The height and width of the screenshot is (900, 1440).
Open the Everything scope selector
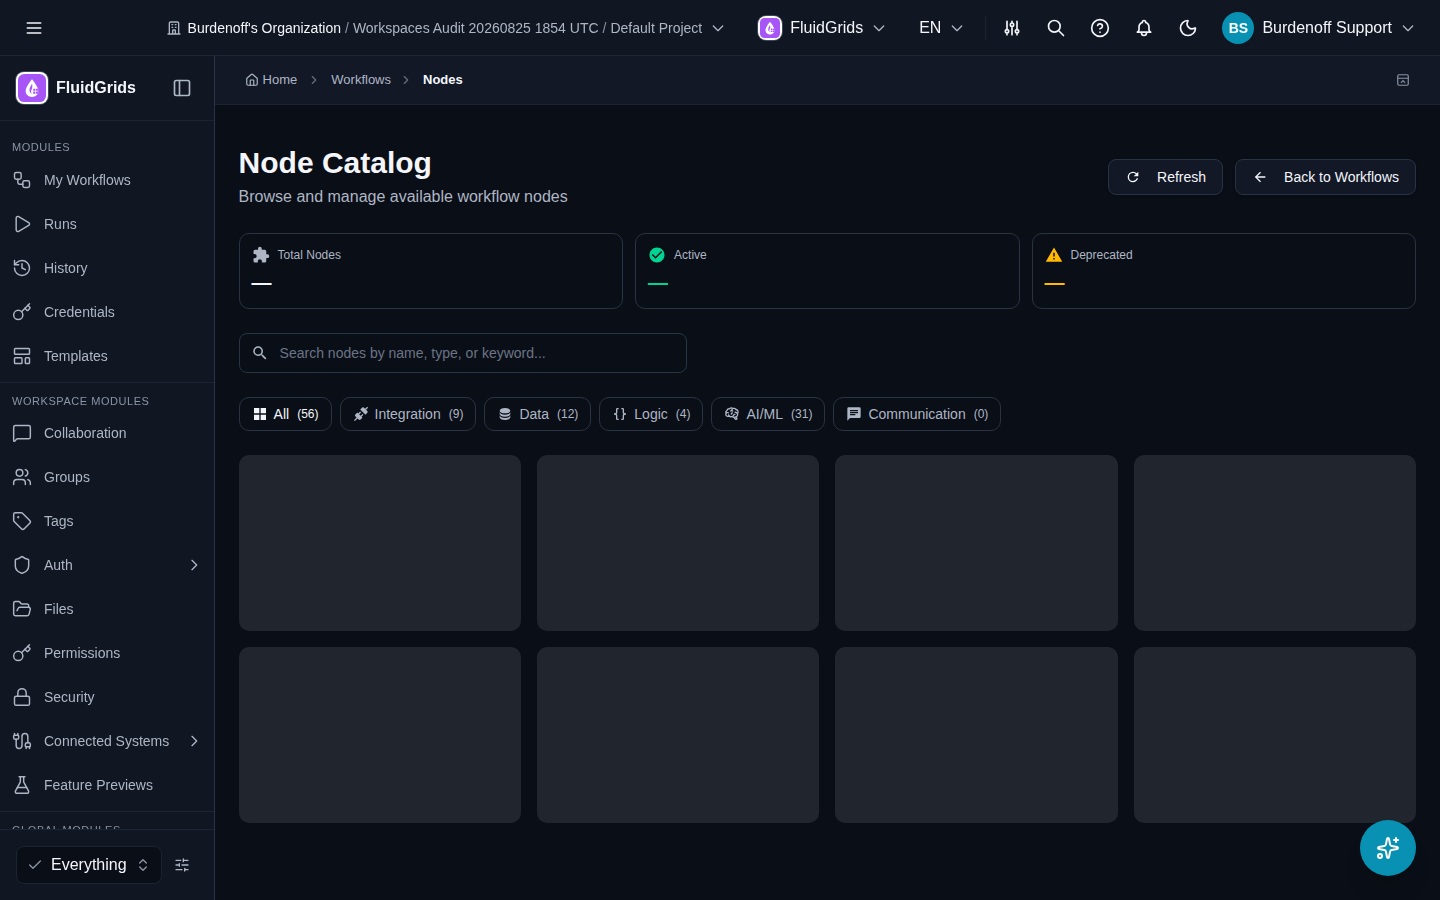coord(89,865)
